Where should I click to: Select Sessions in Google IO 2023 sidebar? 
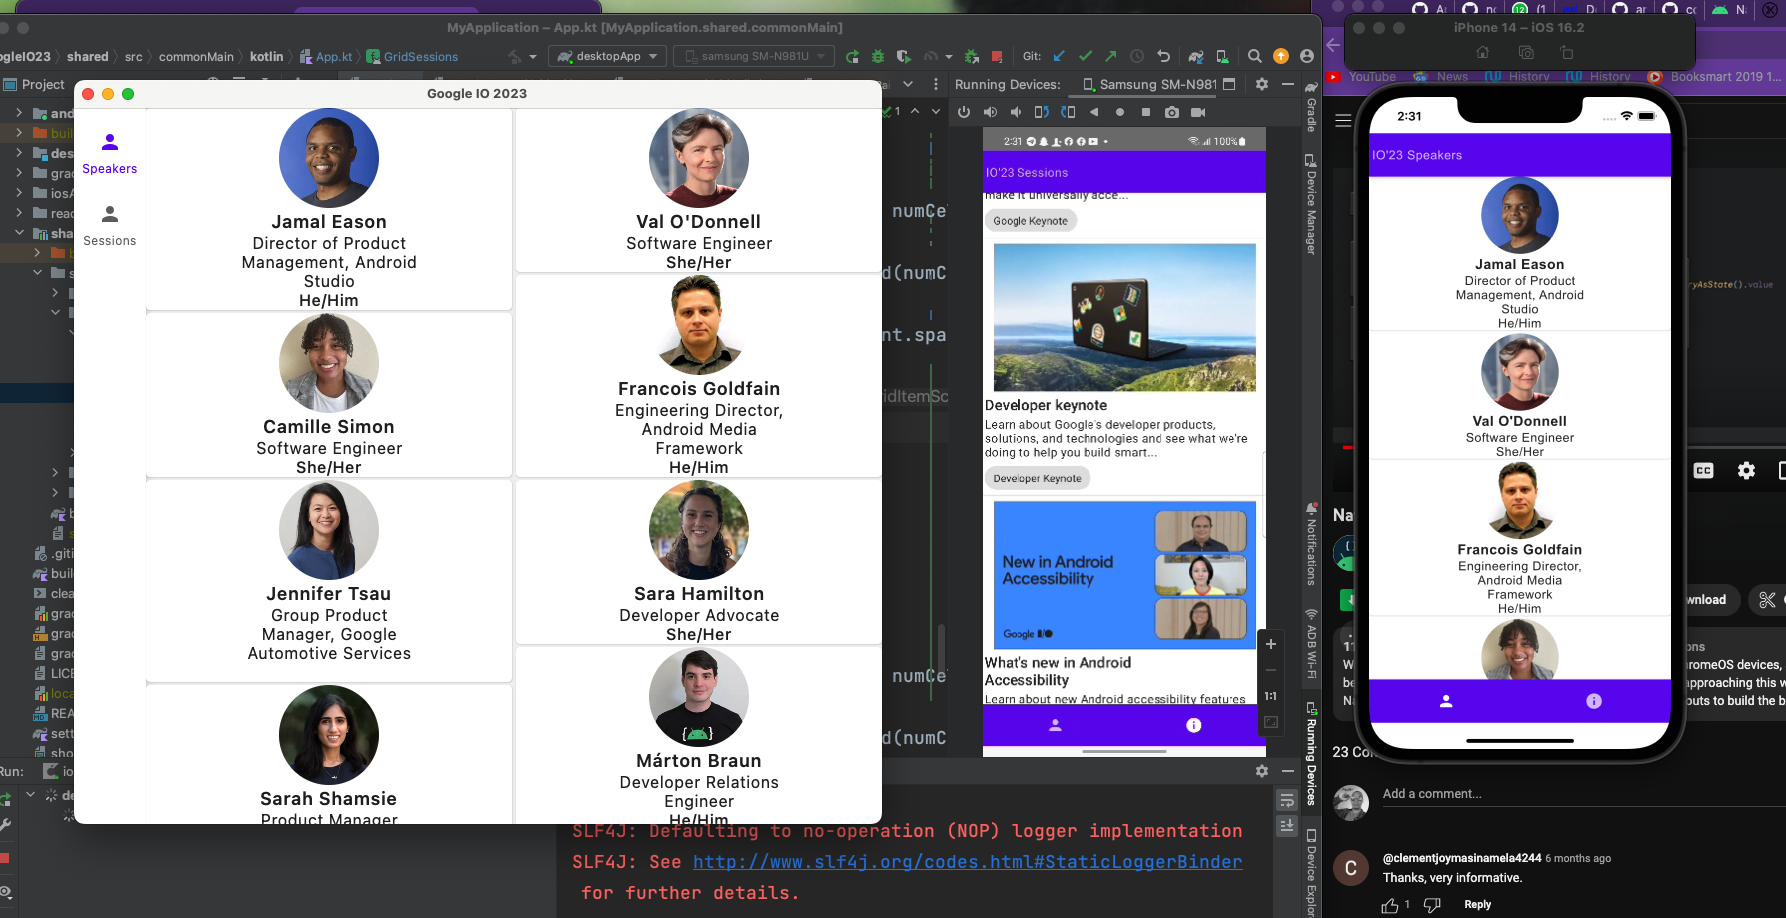coord(110,226)
